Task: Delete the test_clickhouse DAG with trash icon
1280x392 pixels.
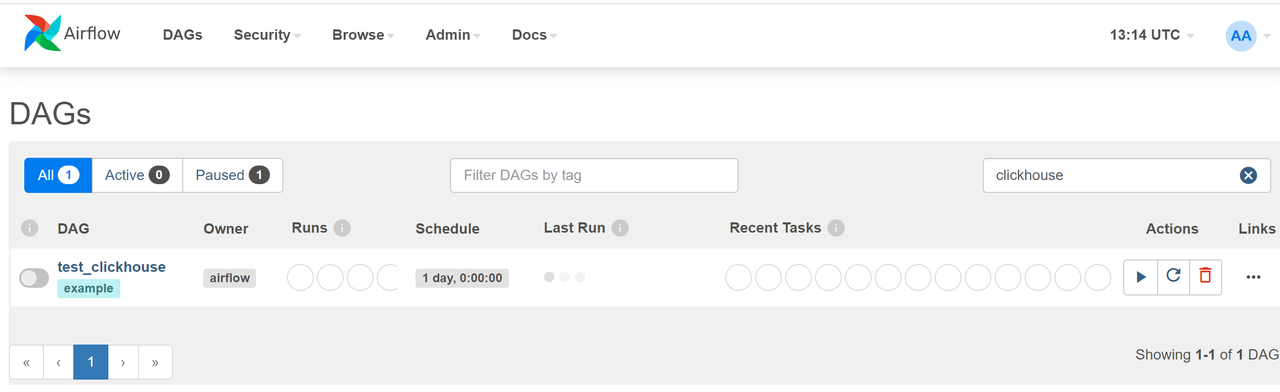Action: 1205,277
